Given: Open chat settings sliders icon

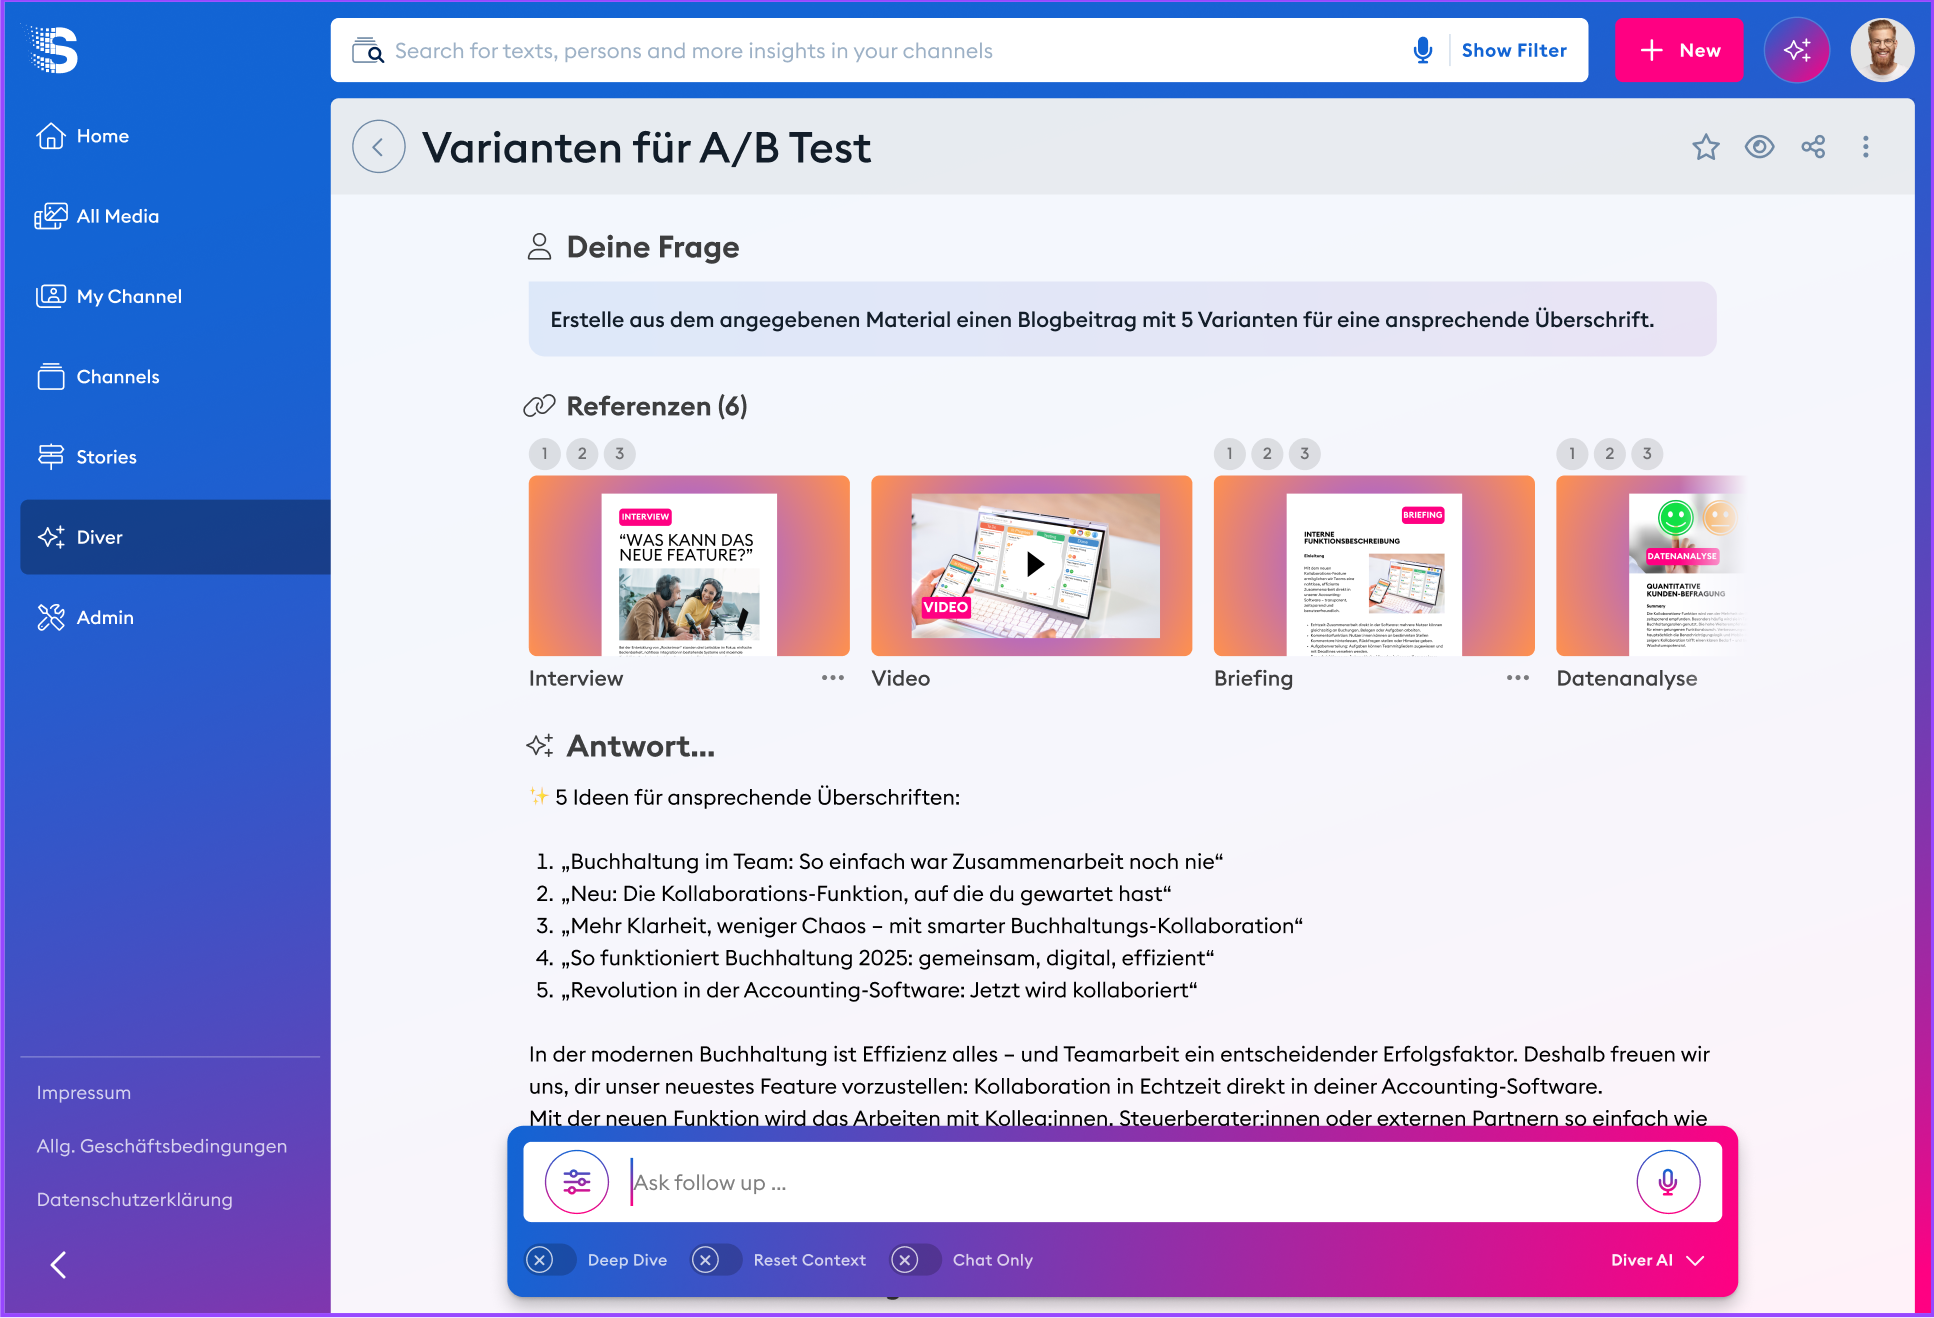Looking at the screenshot, I should tap(577, 1183).
